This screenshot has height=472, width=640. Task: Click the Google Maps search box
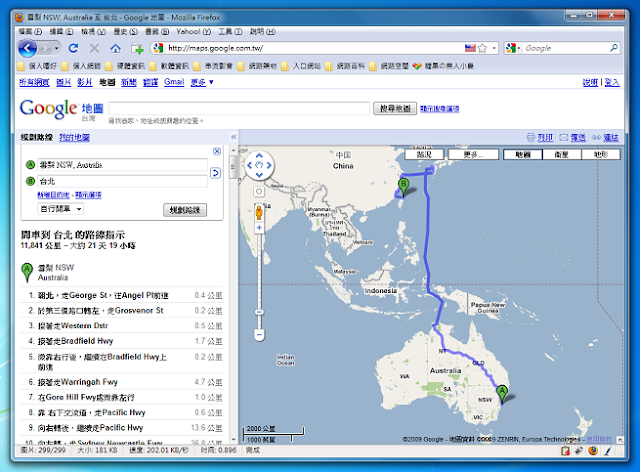(239, 109)
